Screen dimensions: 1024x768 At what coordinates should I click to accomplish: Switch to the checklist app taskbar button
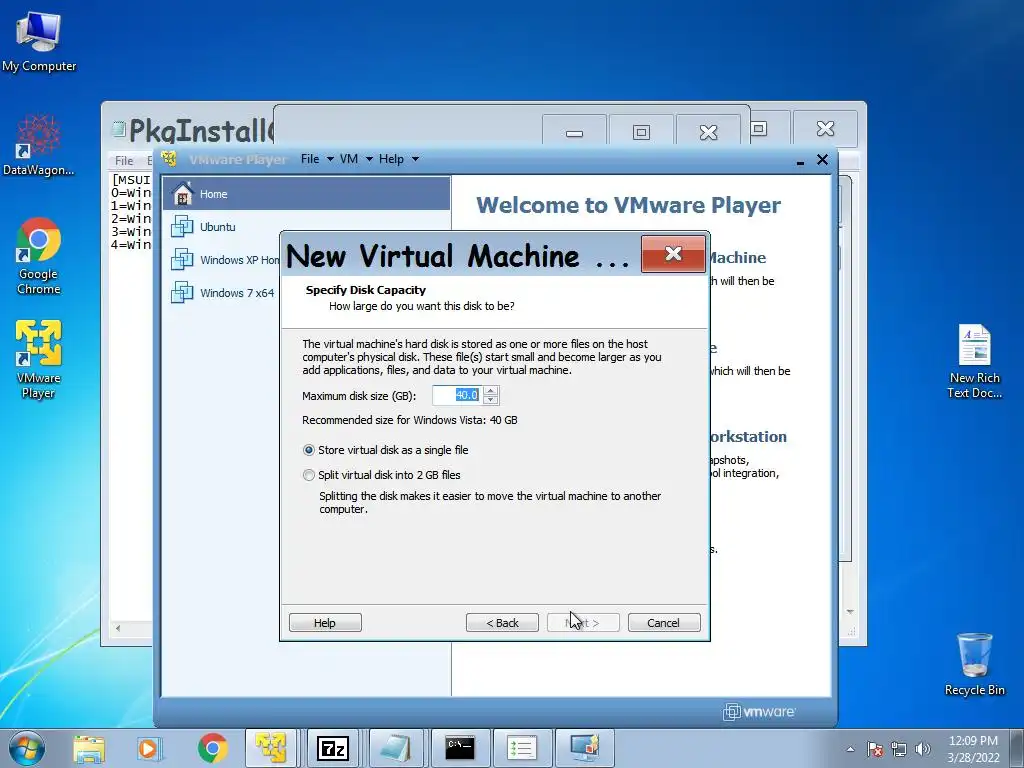[522, 748]
